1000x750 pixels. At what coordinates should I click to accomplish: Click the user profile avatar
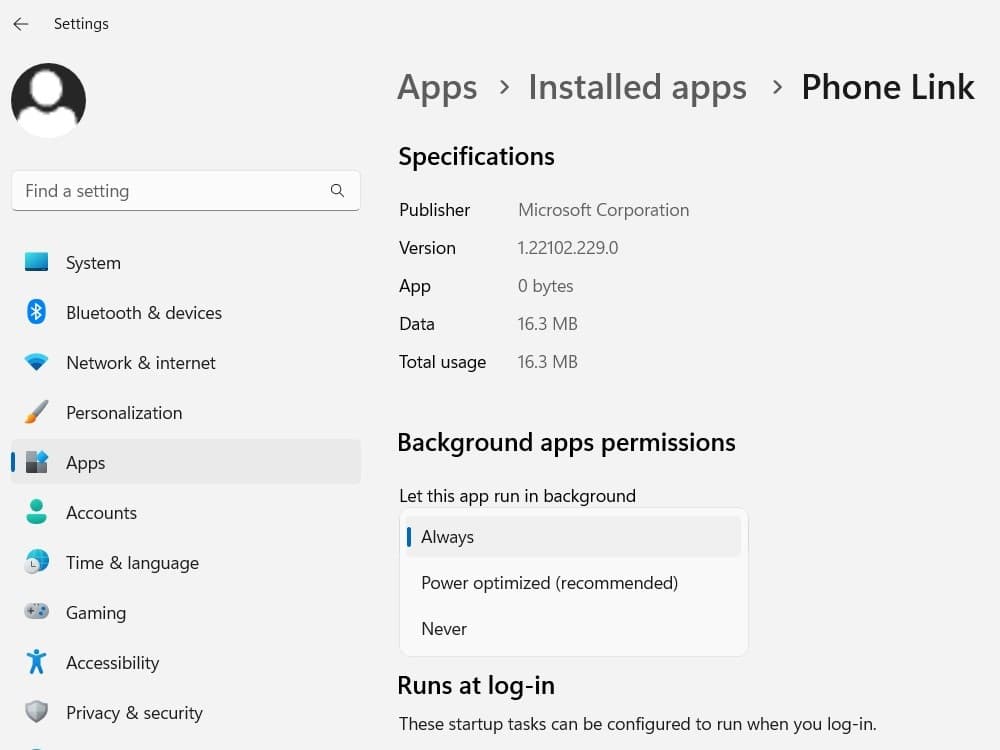48,100
